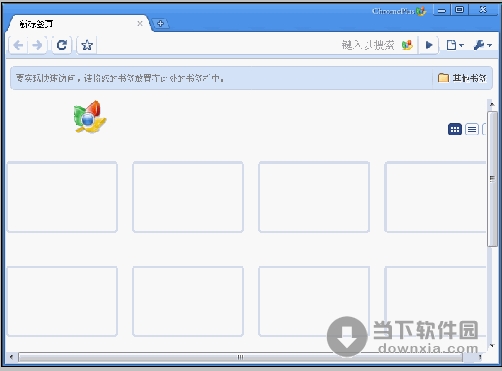The image size is (502, 371).
Task: Click the scroll down arrow
Action: (x=492, y=346)
